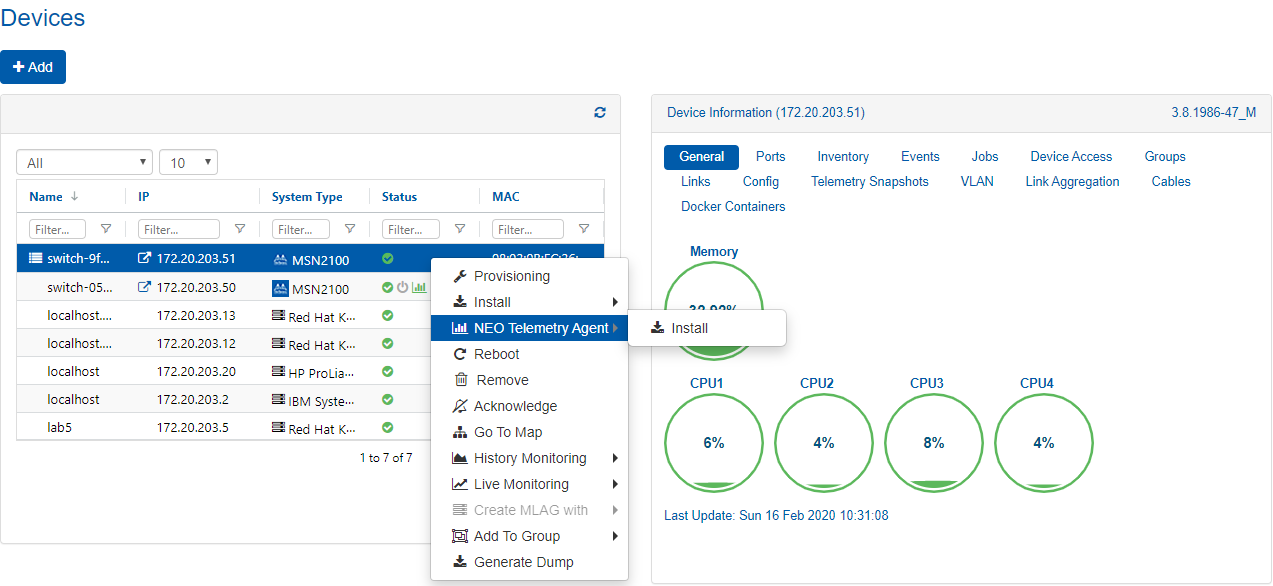Click Install in NEO Telemetry Agent submenu

[689, 328]
